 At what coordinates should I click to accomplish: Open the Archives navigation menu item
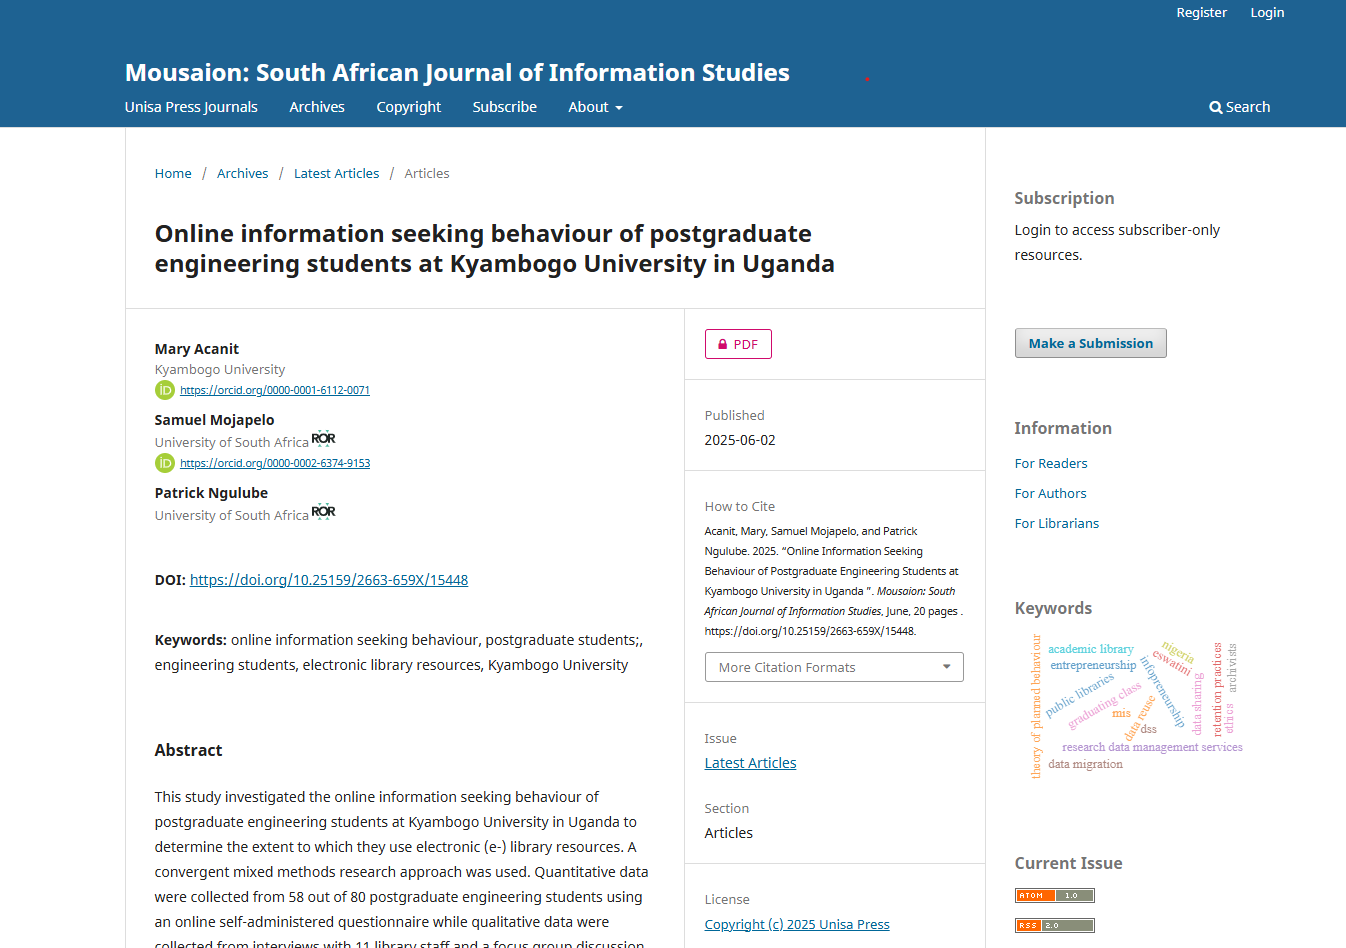tap(317, 107)
